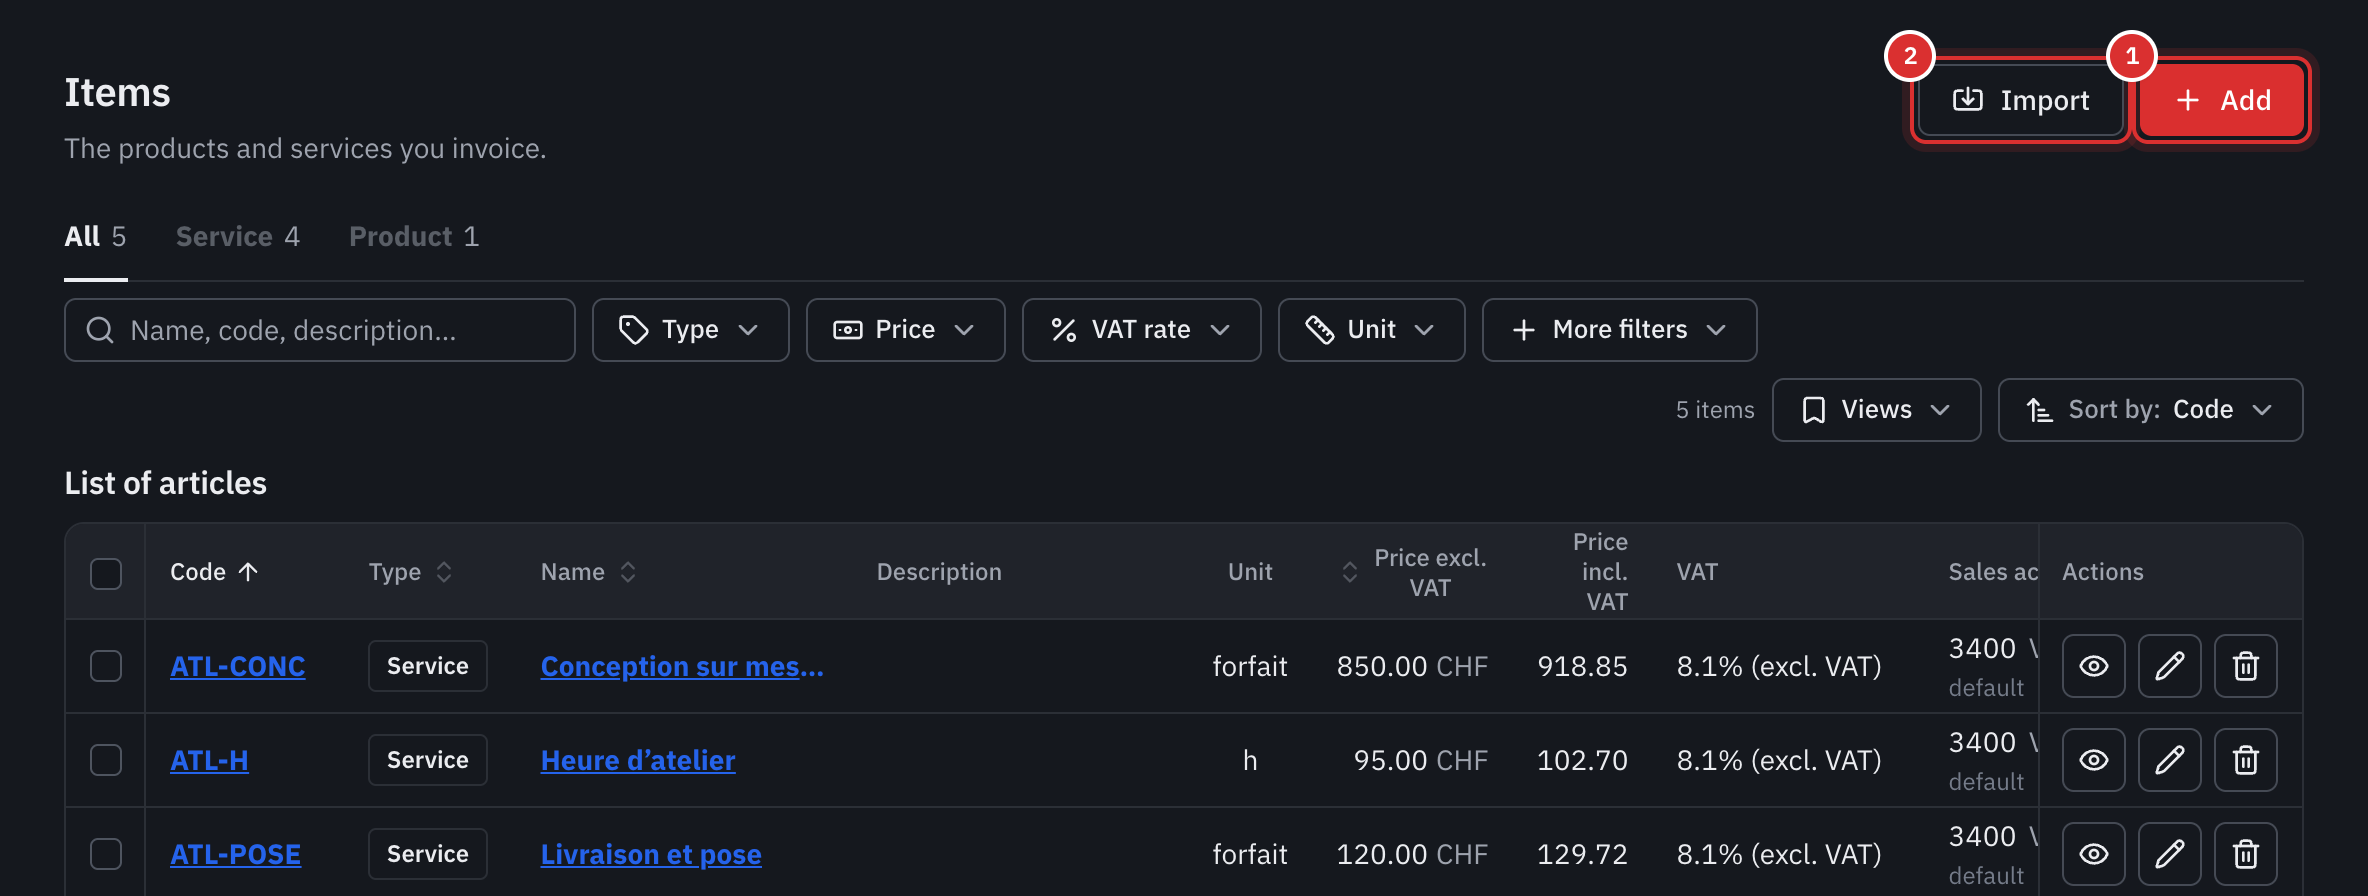Open the ATL-CONC code link

pos(237,666)
